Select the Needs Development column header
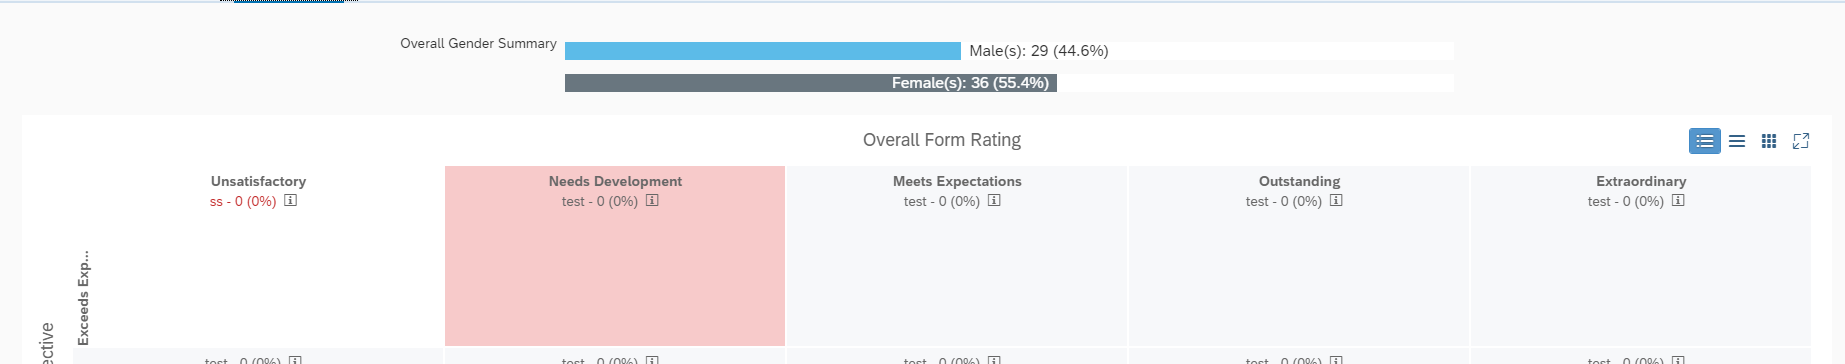The image size is (1845, 364). [x=615, y=181]
